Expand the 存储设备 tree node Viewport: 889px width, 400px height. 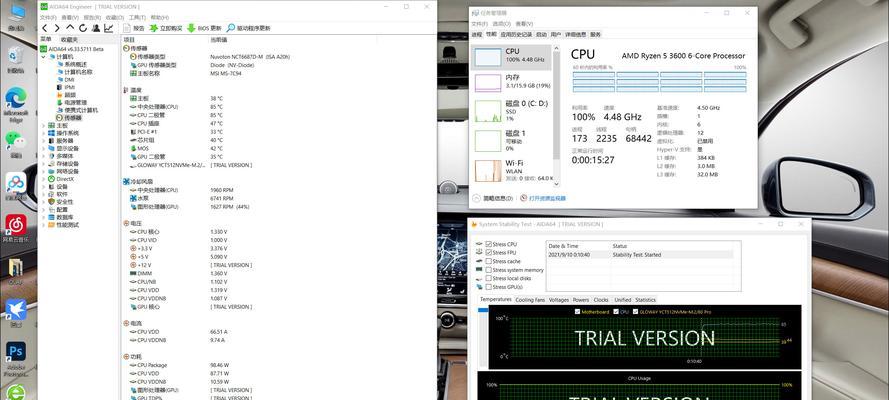[x=44, y=164]
